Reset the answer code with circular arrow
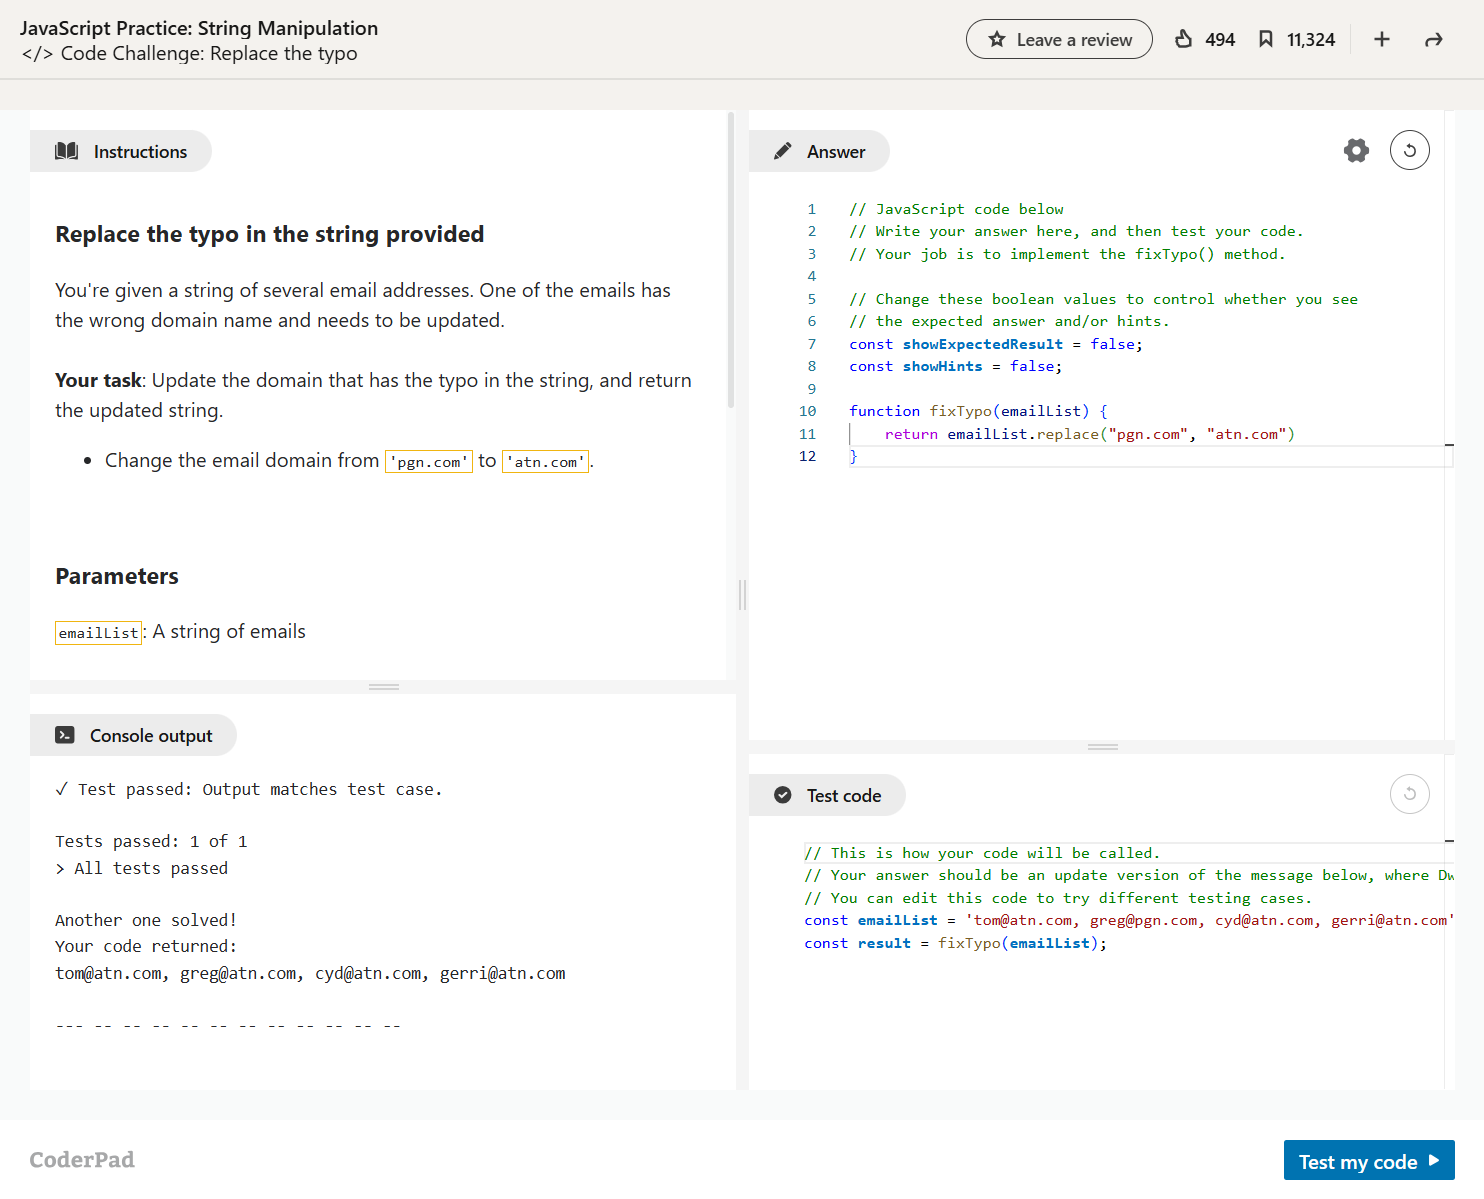Screen dimensions: 1484x1199 tap(1409, 151)
